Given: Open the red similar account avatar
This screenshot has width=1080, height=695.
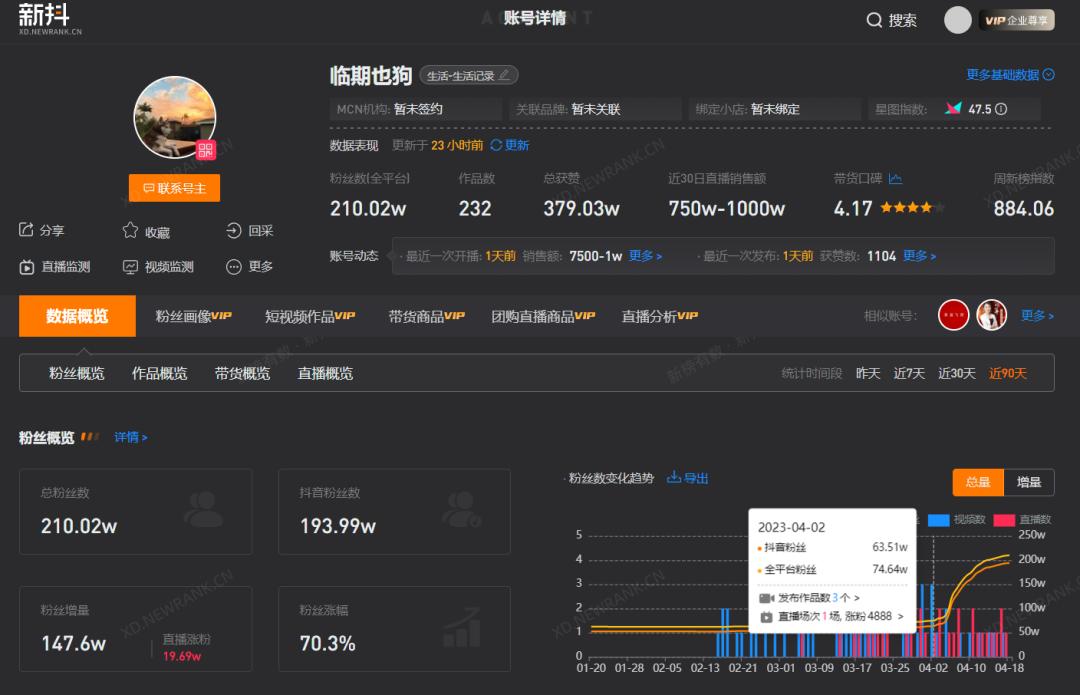Looking at the screenshot, I should [x=953, y=315].
